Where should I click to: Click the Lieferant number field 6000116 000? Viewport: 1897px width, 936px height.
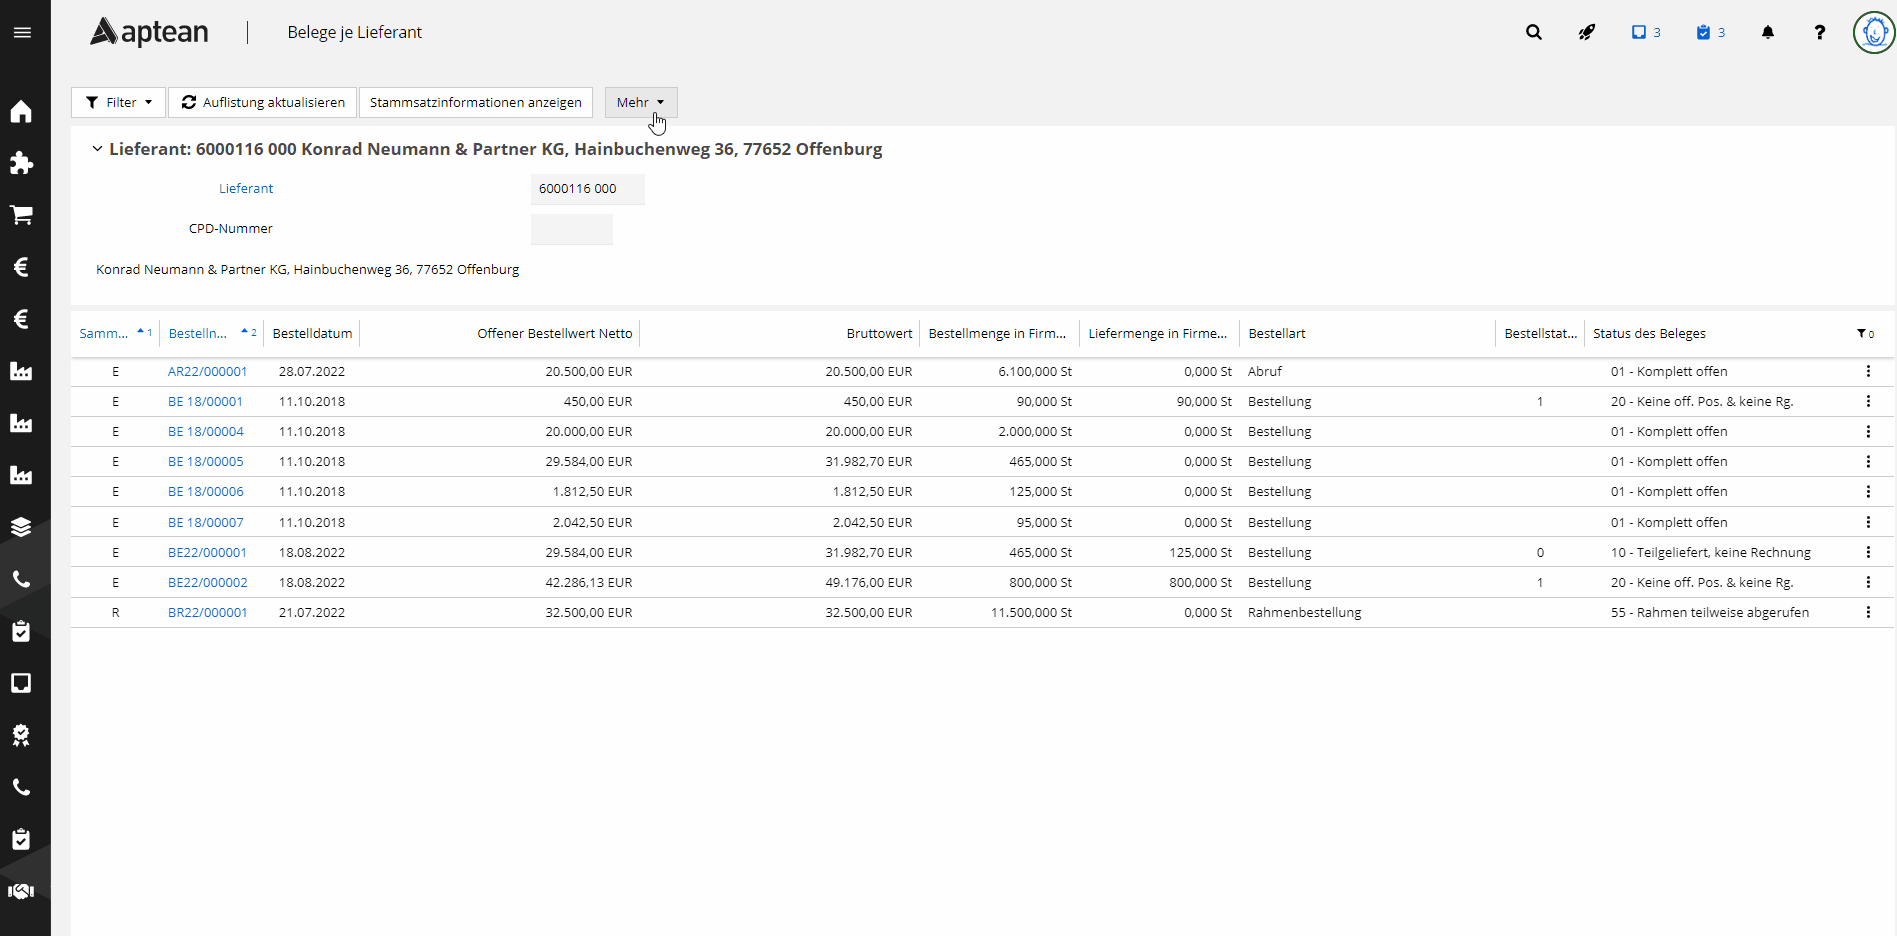click(588, 189)
